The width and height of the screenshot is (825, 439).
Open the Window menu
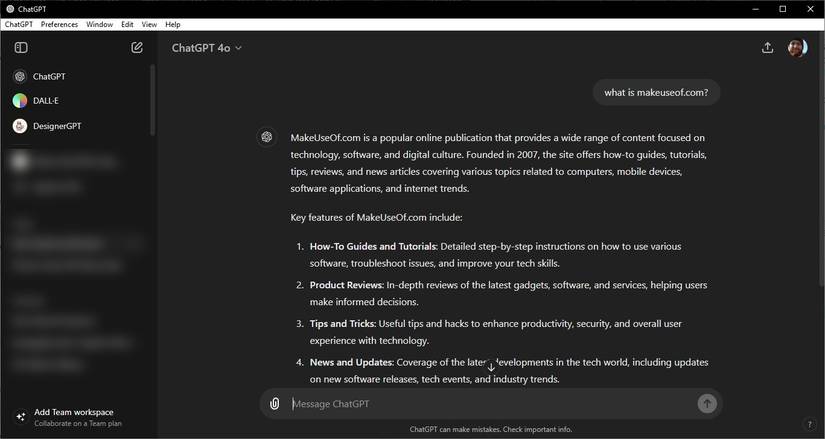pos(99,24)
